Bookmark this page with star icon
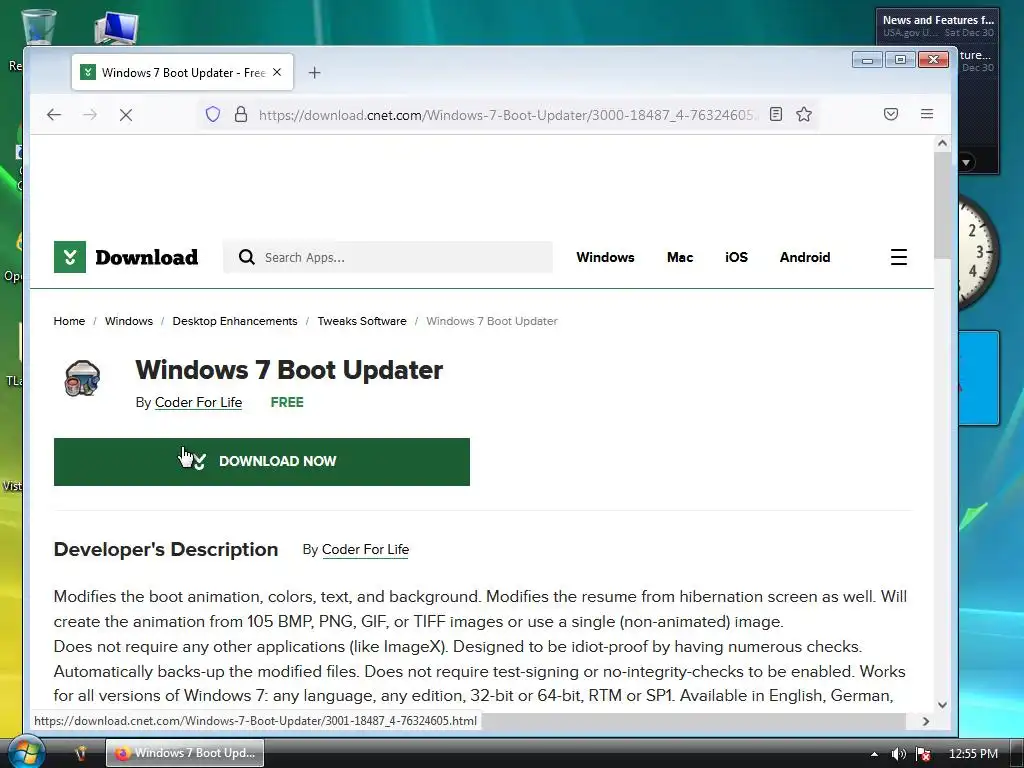The width and height of the screenshot is (1024, 768). tap(804, 114)
